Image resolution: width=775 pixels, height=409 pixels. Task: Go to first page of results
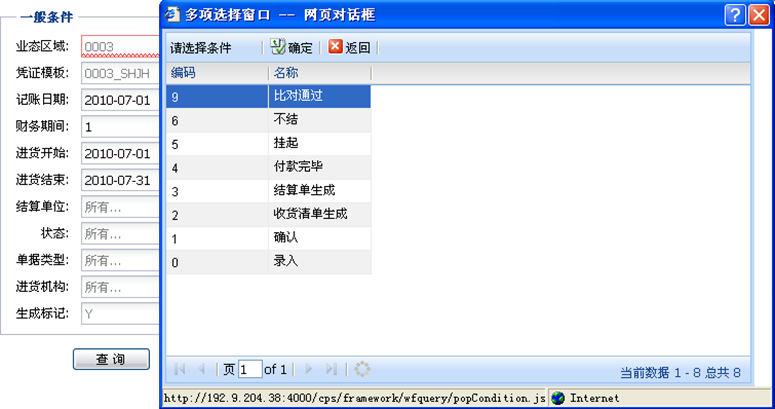click(180, 369)
